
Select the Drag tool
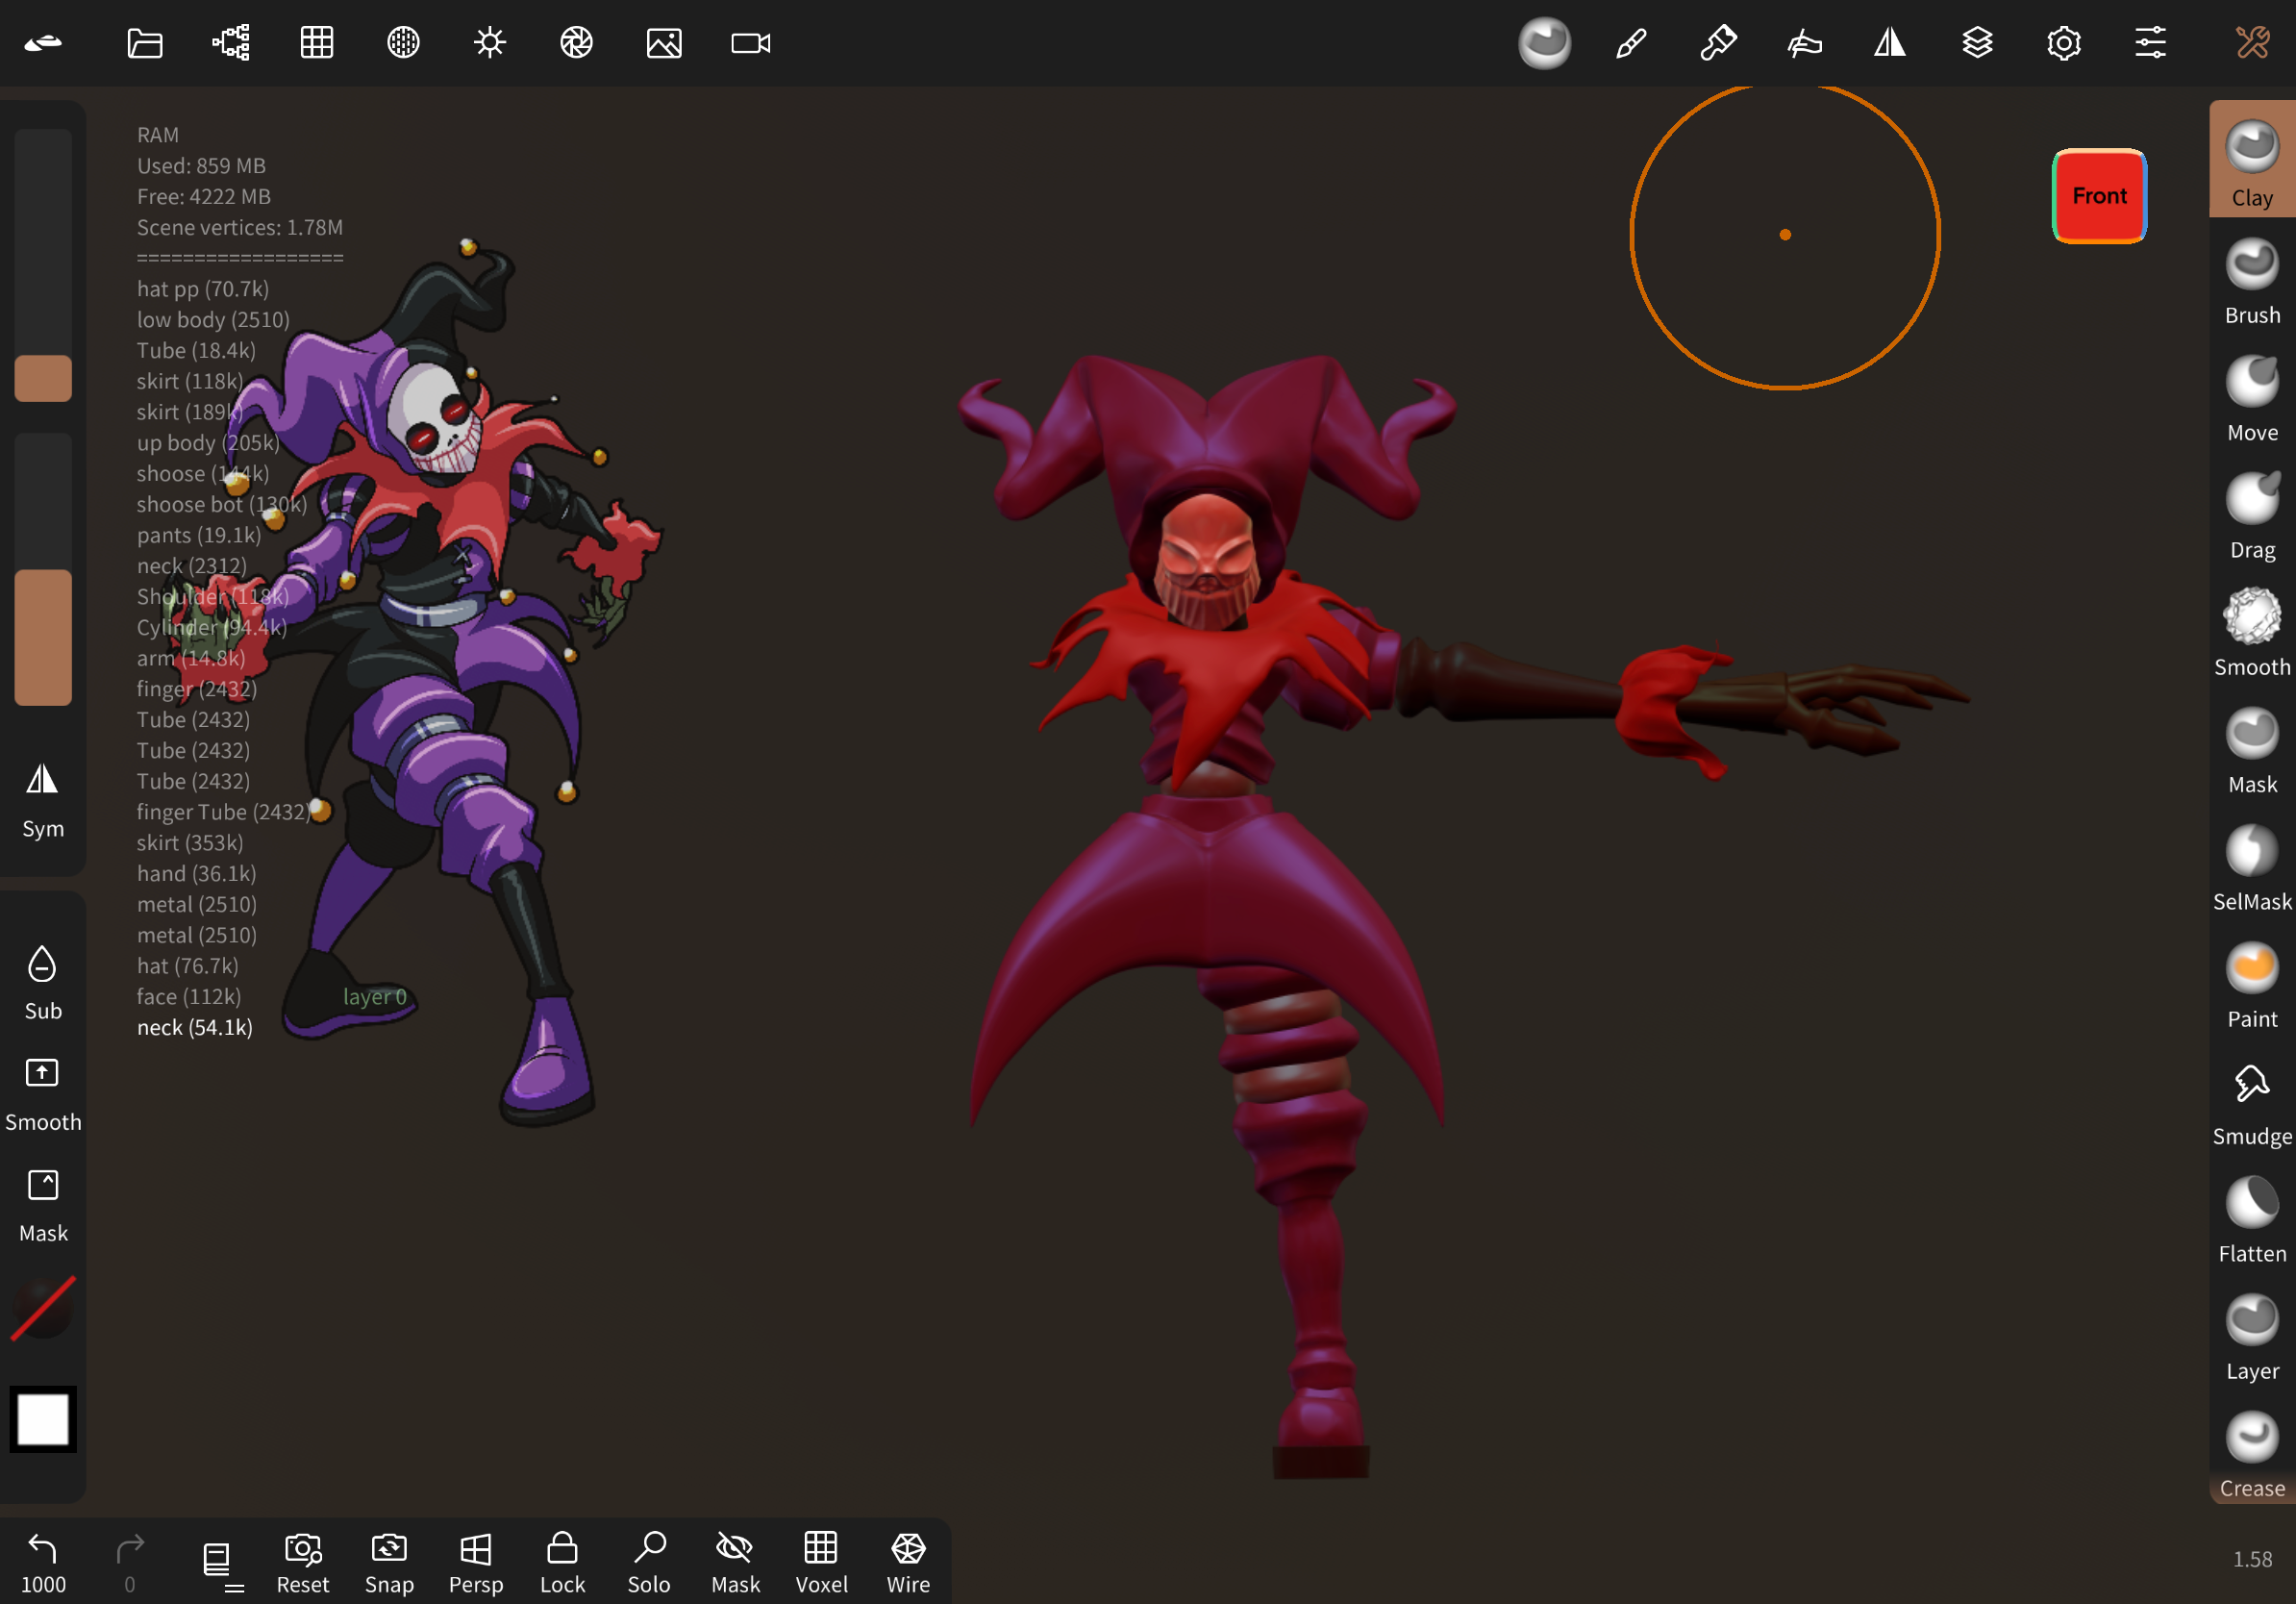(x=2252, y=515)
